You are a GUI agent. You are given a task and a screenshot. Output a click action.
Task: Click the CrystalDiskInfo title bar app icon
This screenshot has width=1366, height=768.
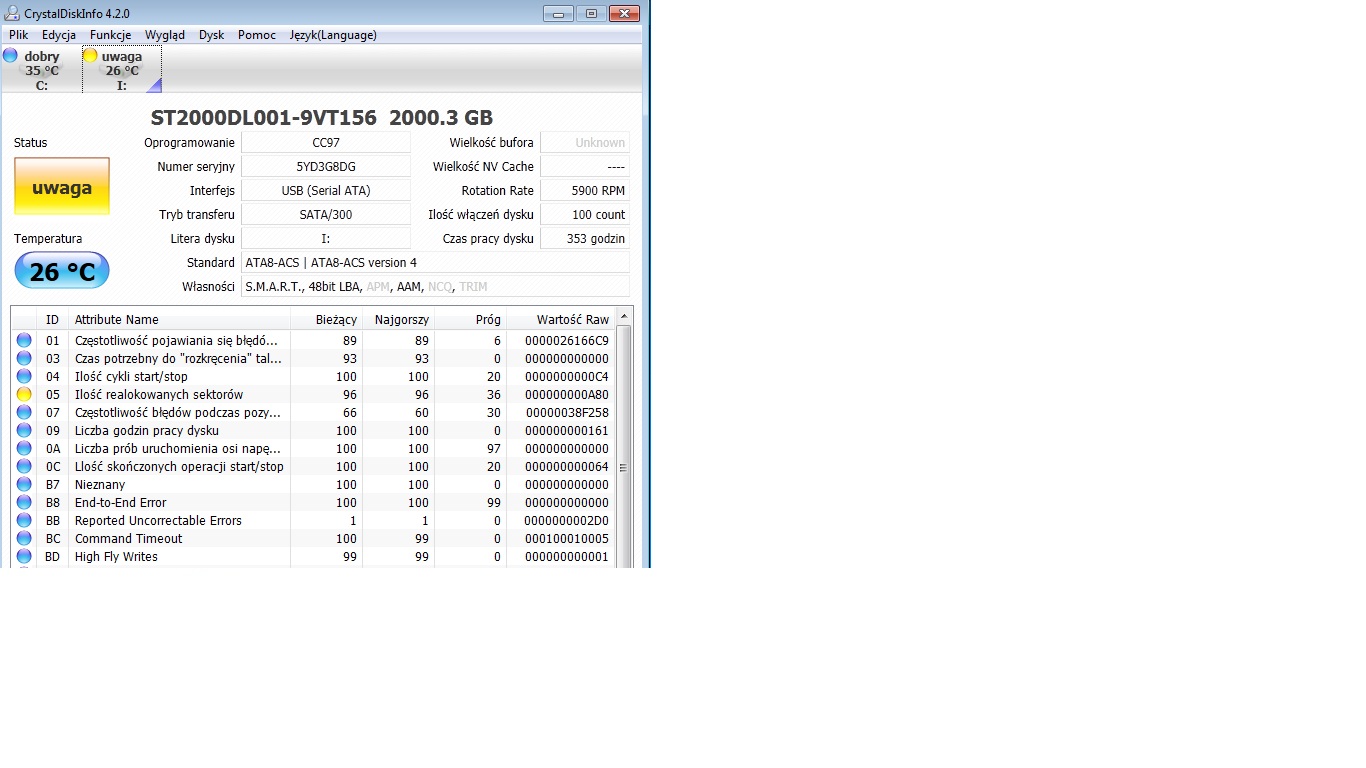(x=11, y=13)
